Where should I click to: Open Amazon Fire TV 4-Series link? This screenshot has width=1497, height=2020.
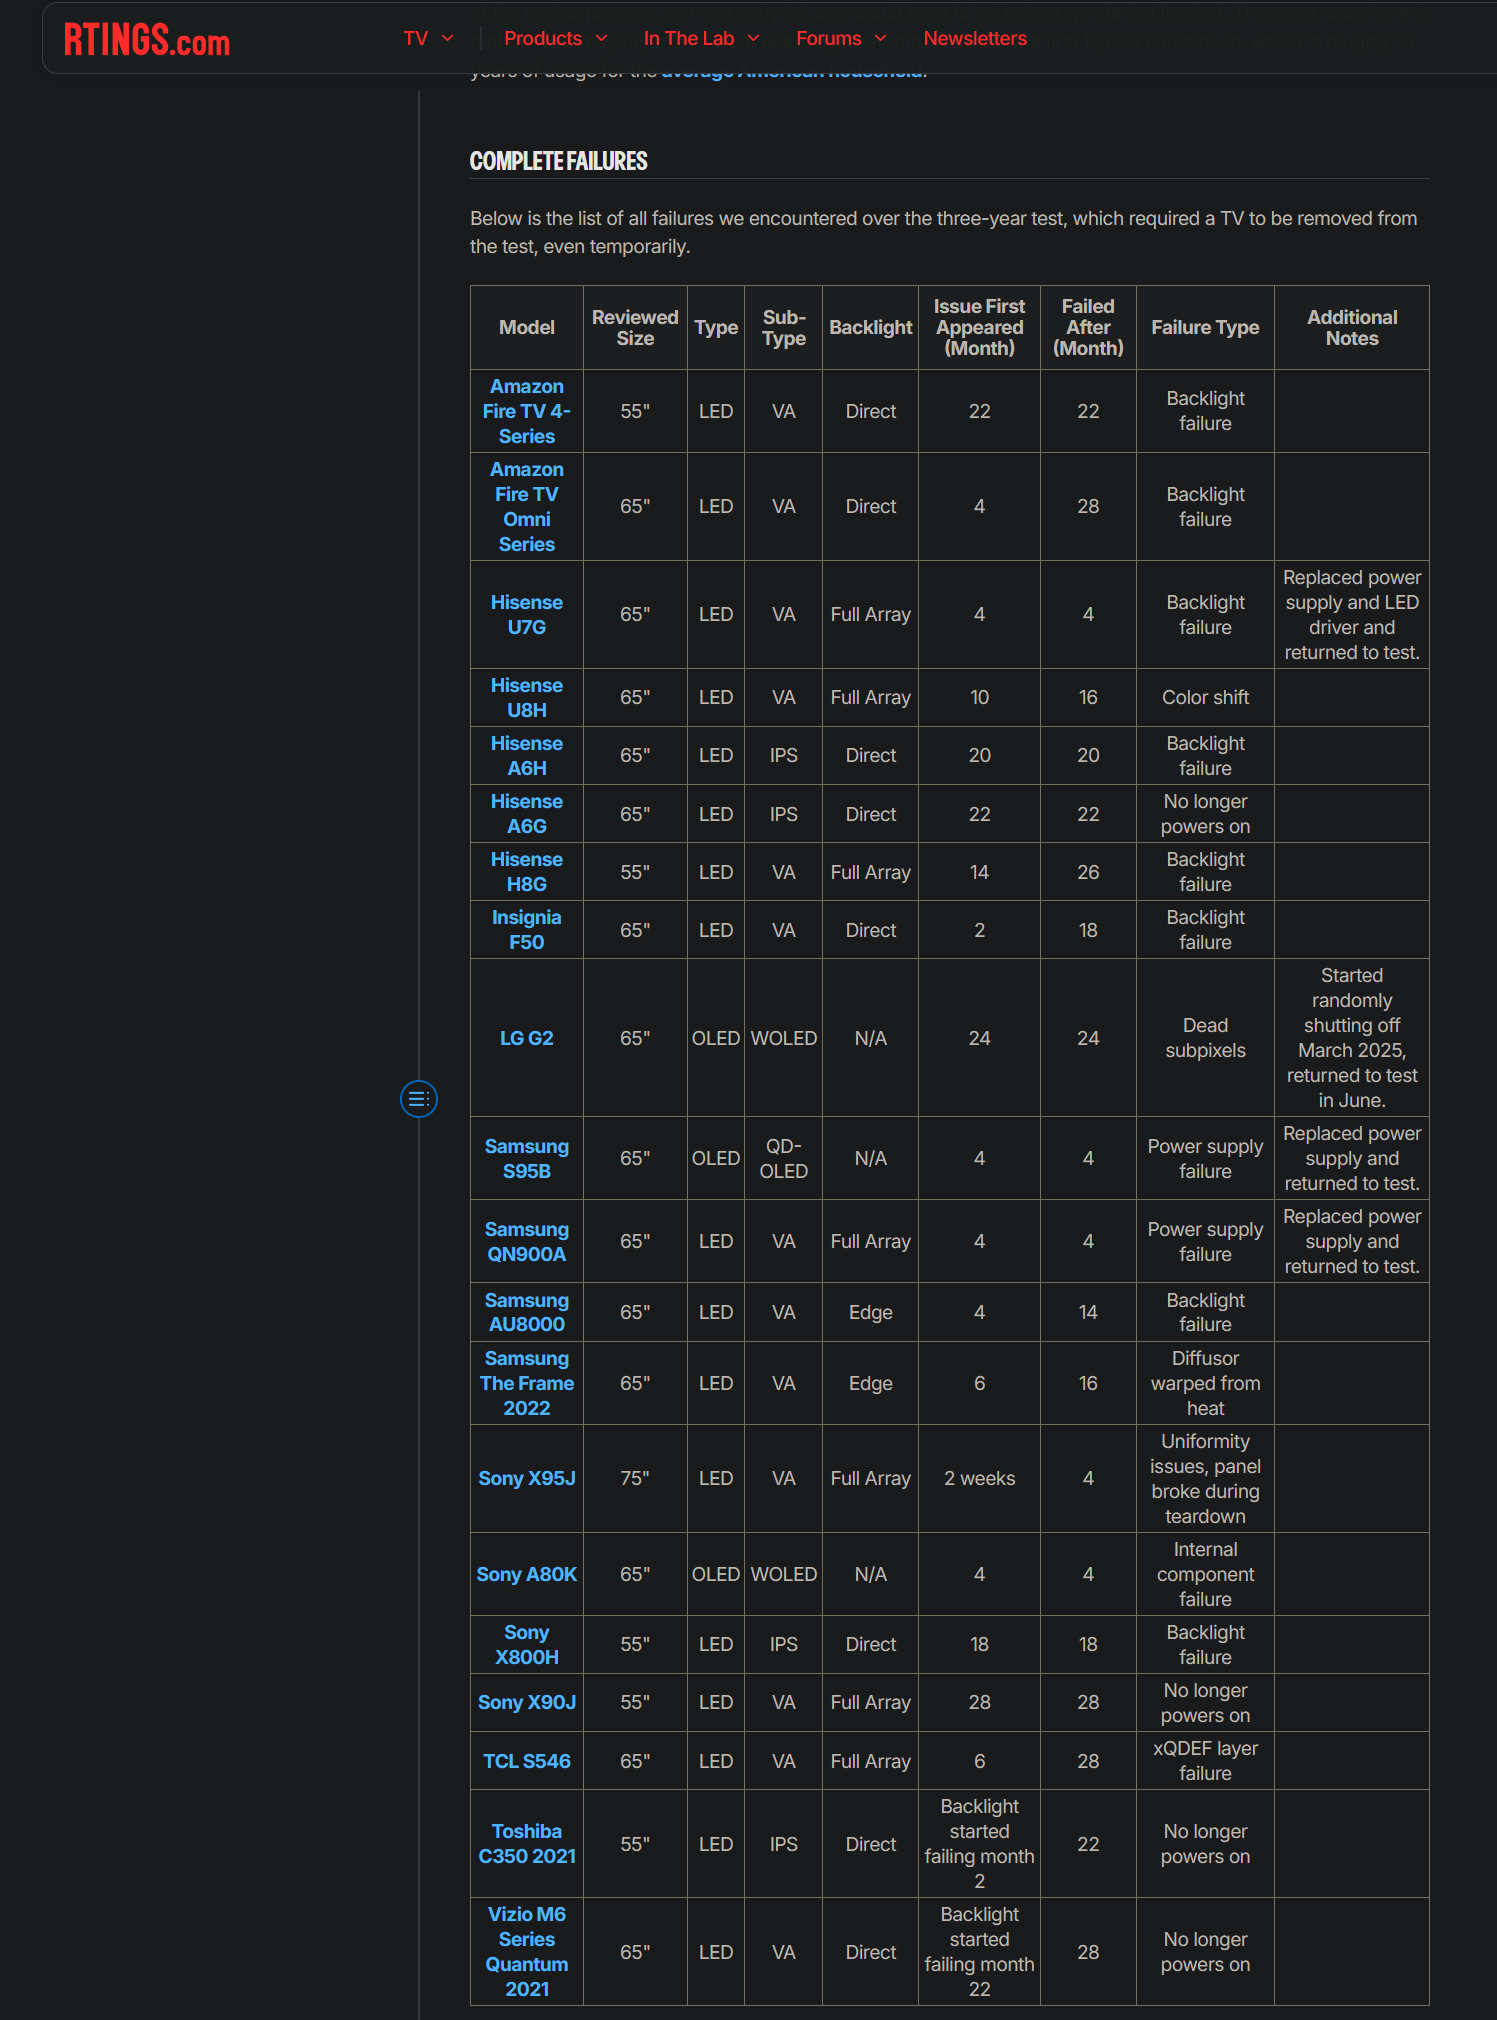527,411
